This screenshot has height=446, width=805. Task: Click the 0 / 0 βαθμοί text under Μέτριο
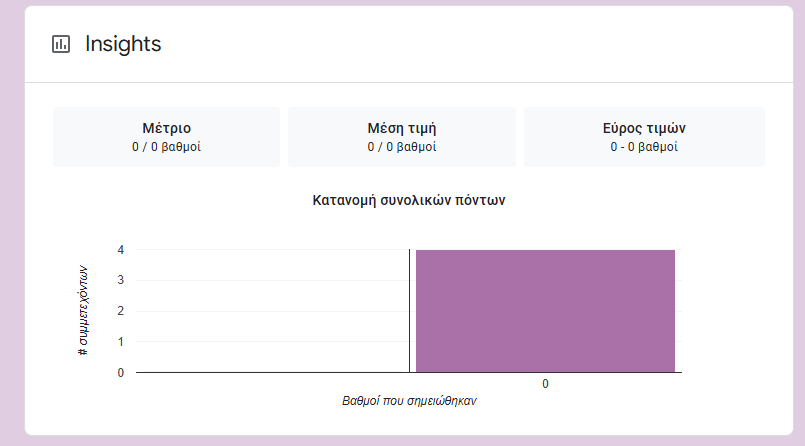[166, 147]
